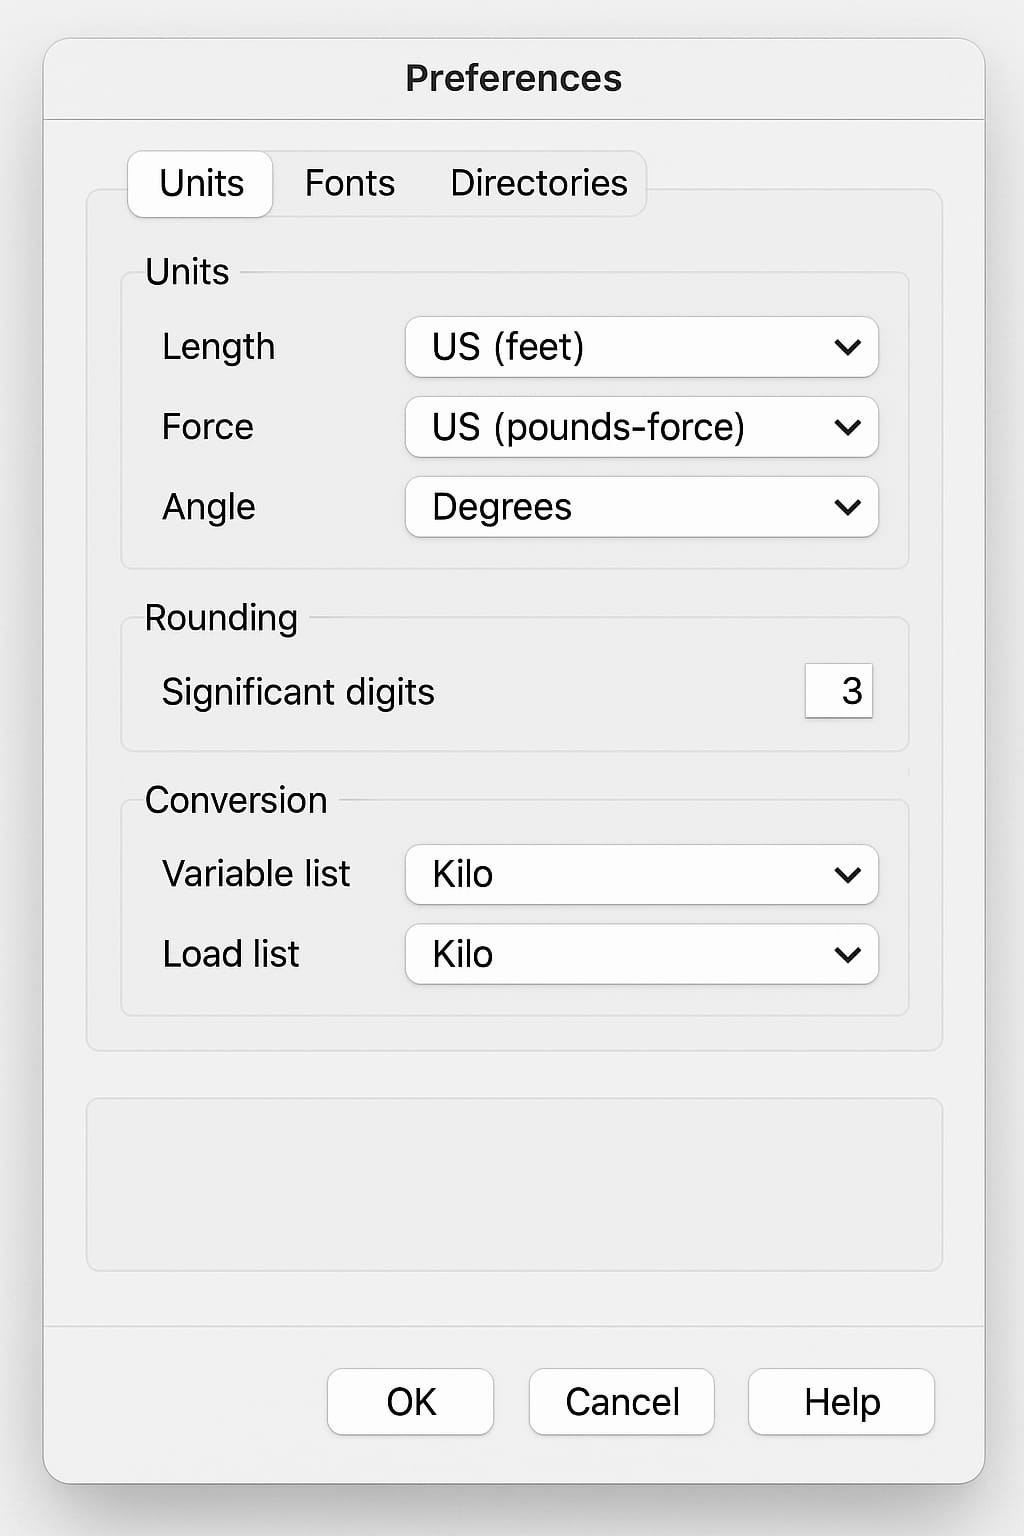This screenshot has width=1024, height=1536.
Task: Switch to the Directories tab
Action: click(538, 184)
